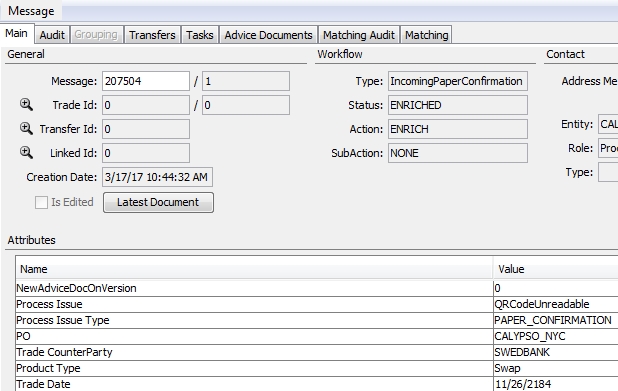Select the Tasks tab
Screen dimensions: 618x391
pyautogui.click(x=200, y=35)
